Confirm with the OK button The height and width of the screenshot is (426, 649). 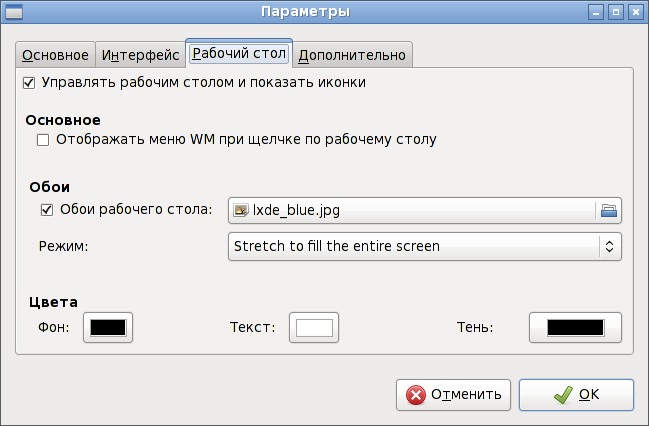coord(577,395)
